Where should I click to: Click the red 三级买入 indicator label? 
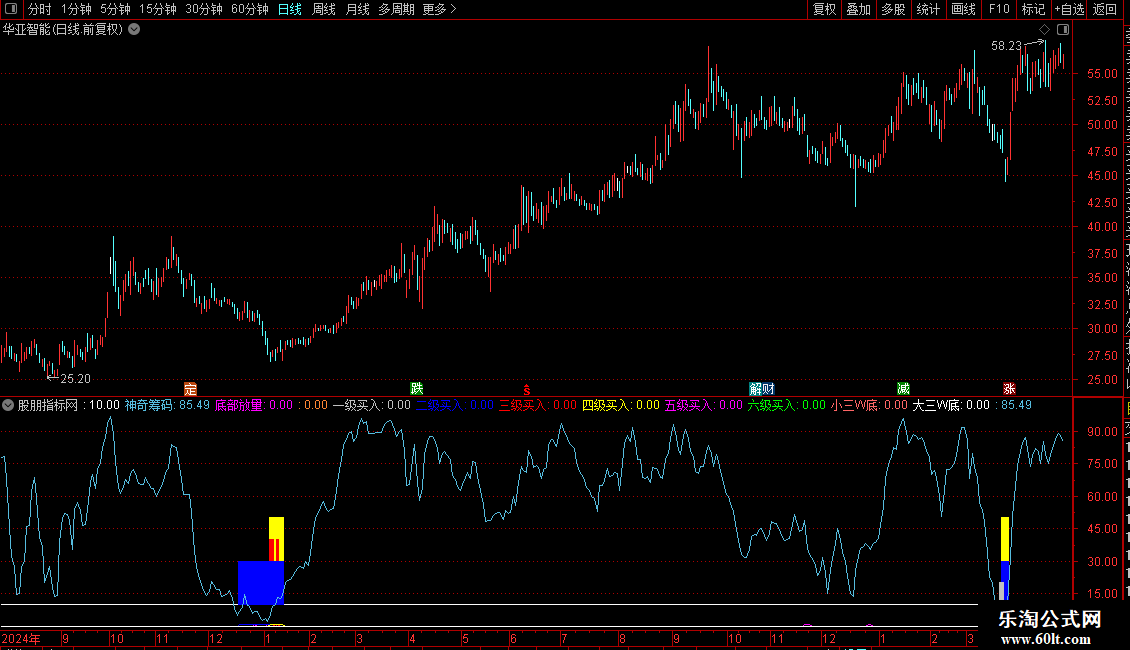pyautogui.click(x=538, y=405)
